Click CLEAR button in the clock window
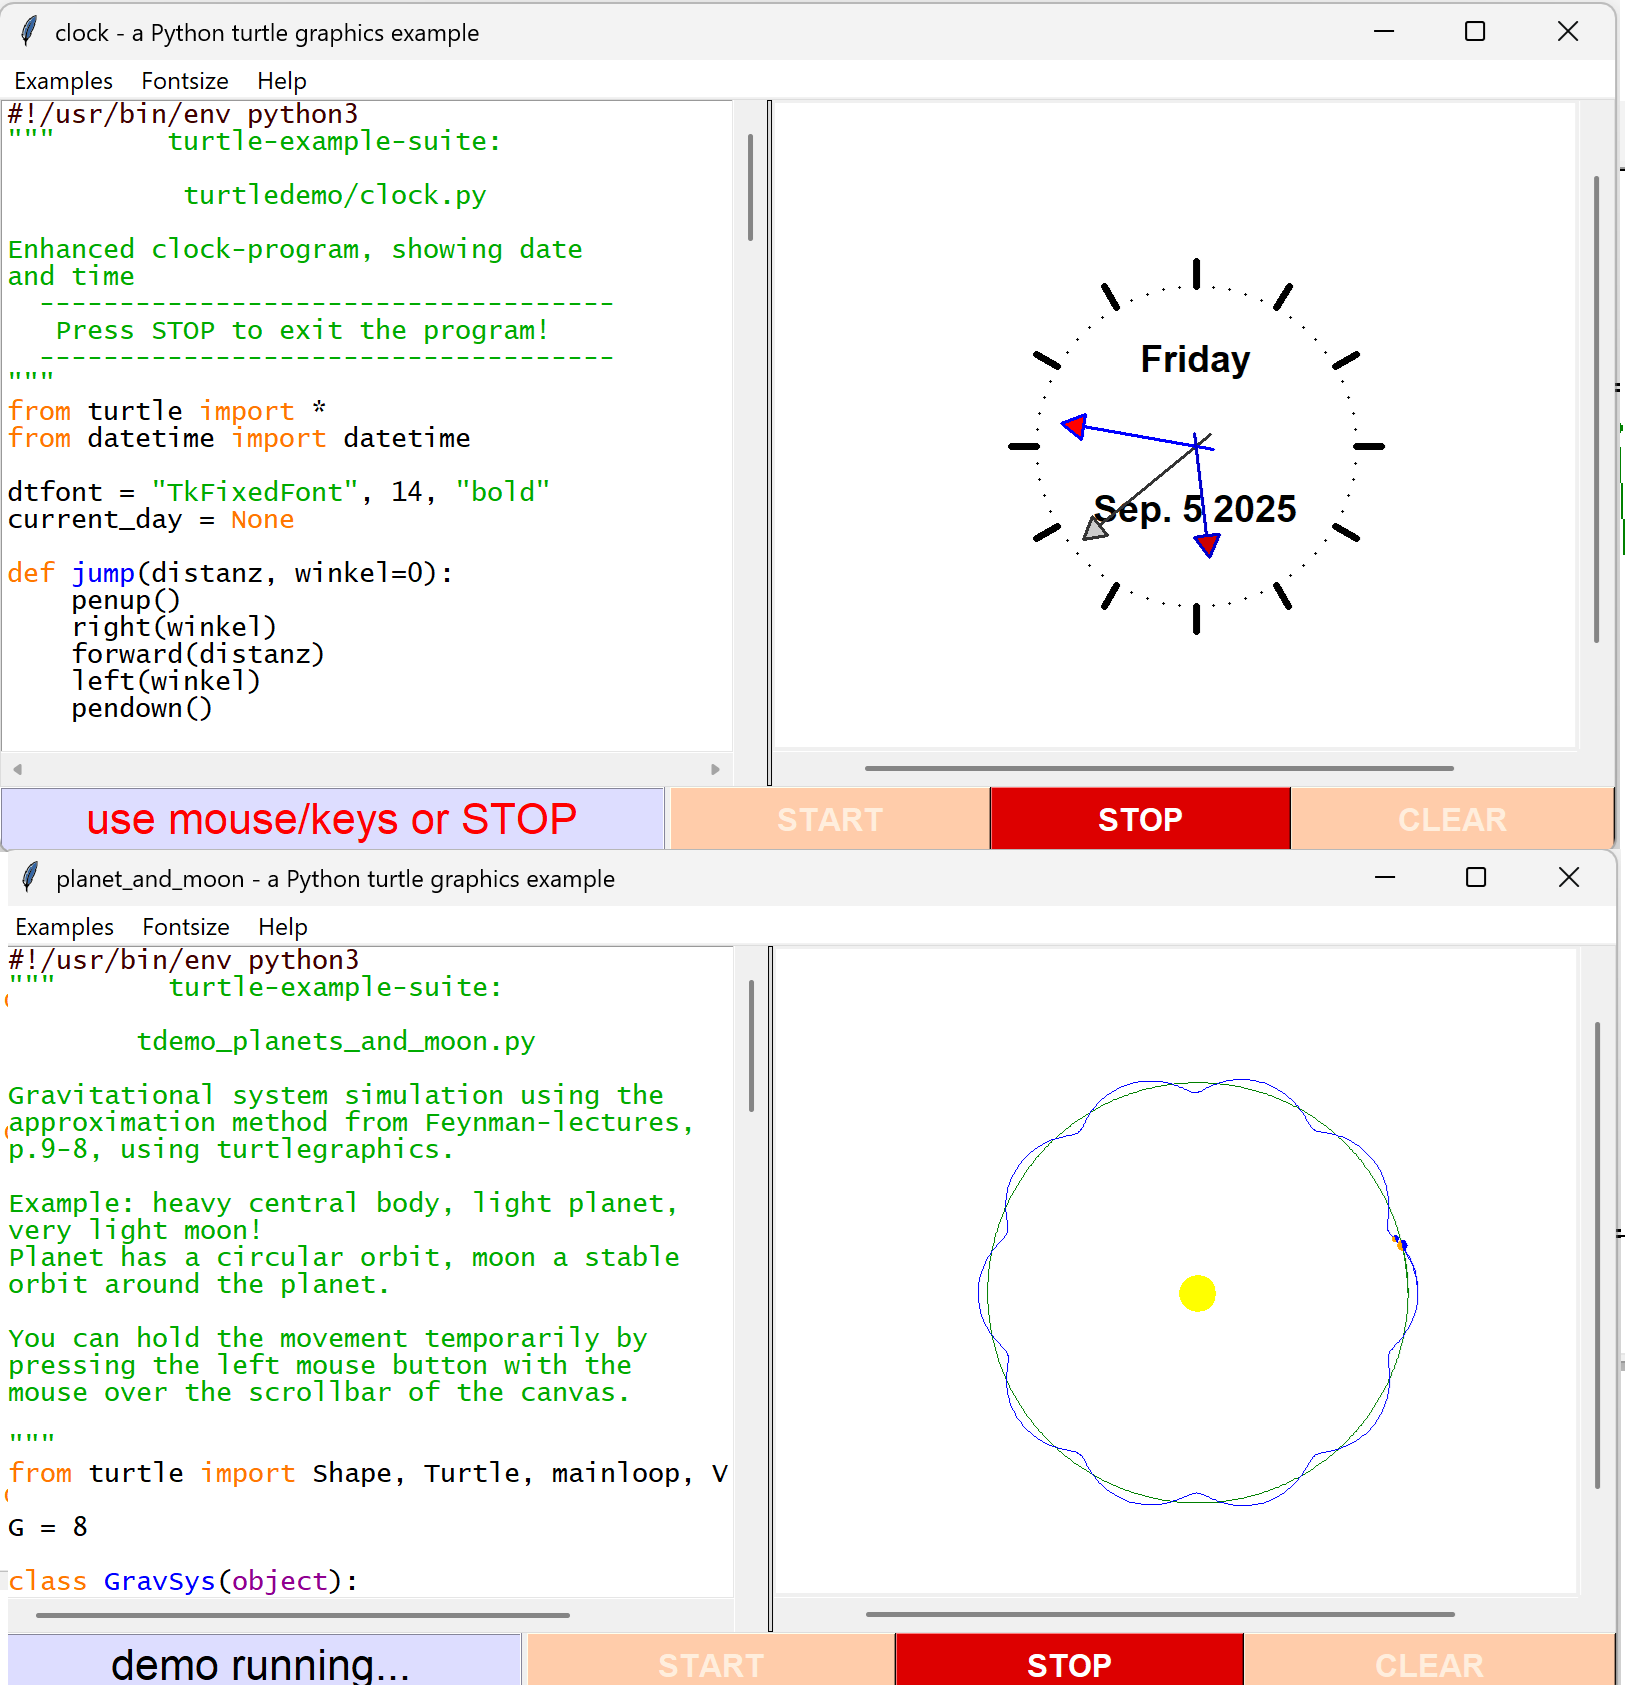This screenshot has width=1625, height=1685. click(1451, 820)
